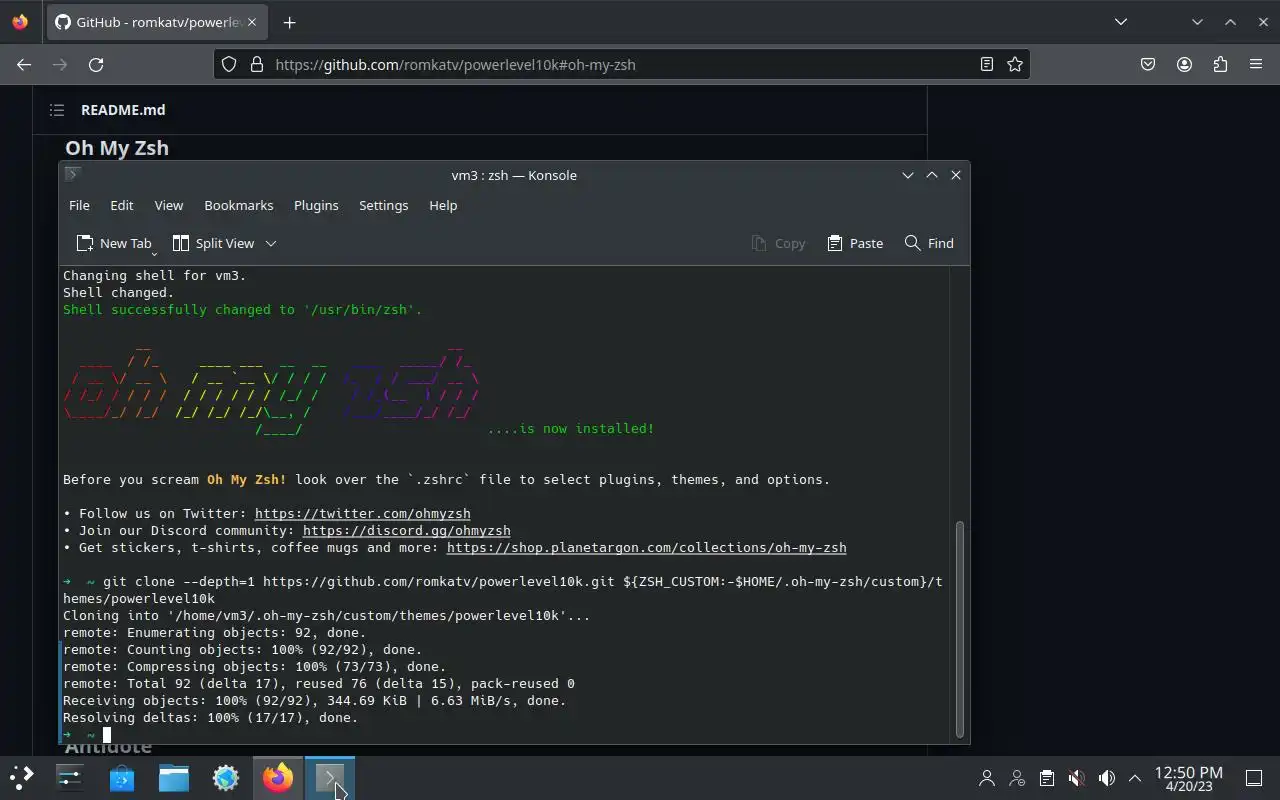Expand hidden system tray icons arrow
Screen dimensions: 1280x800
1135,778
